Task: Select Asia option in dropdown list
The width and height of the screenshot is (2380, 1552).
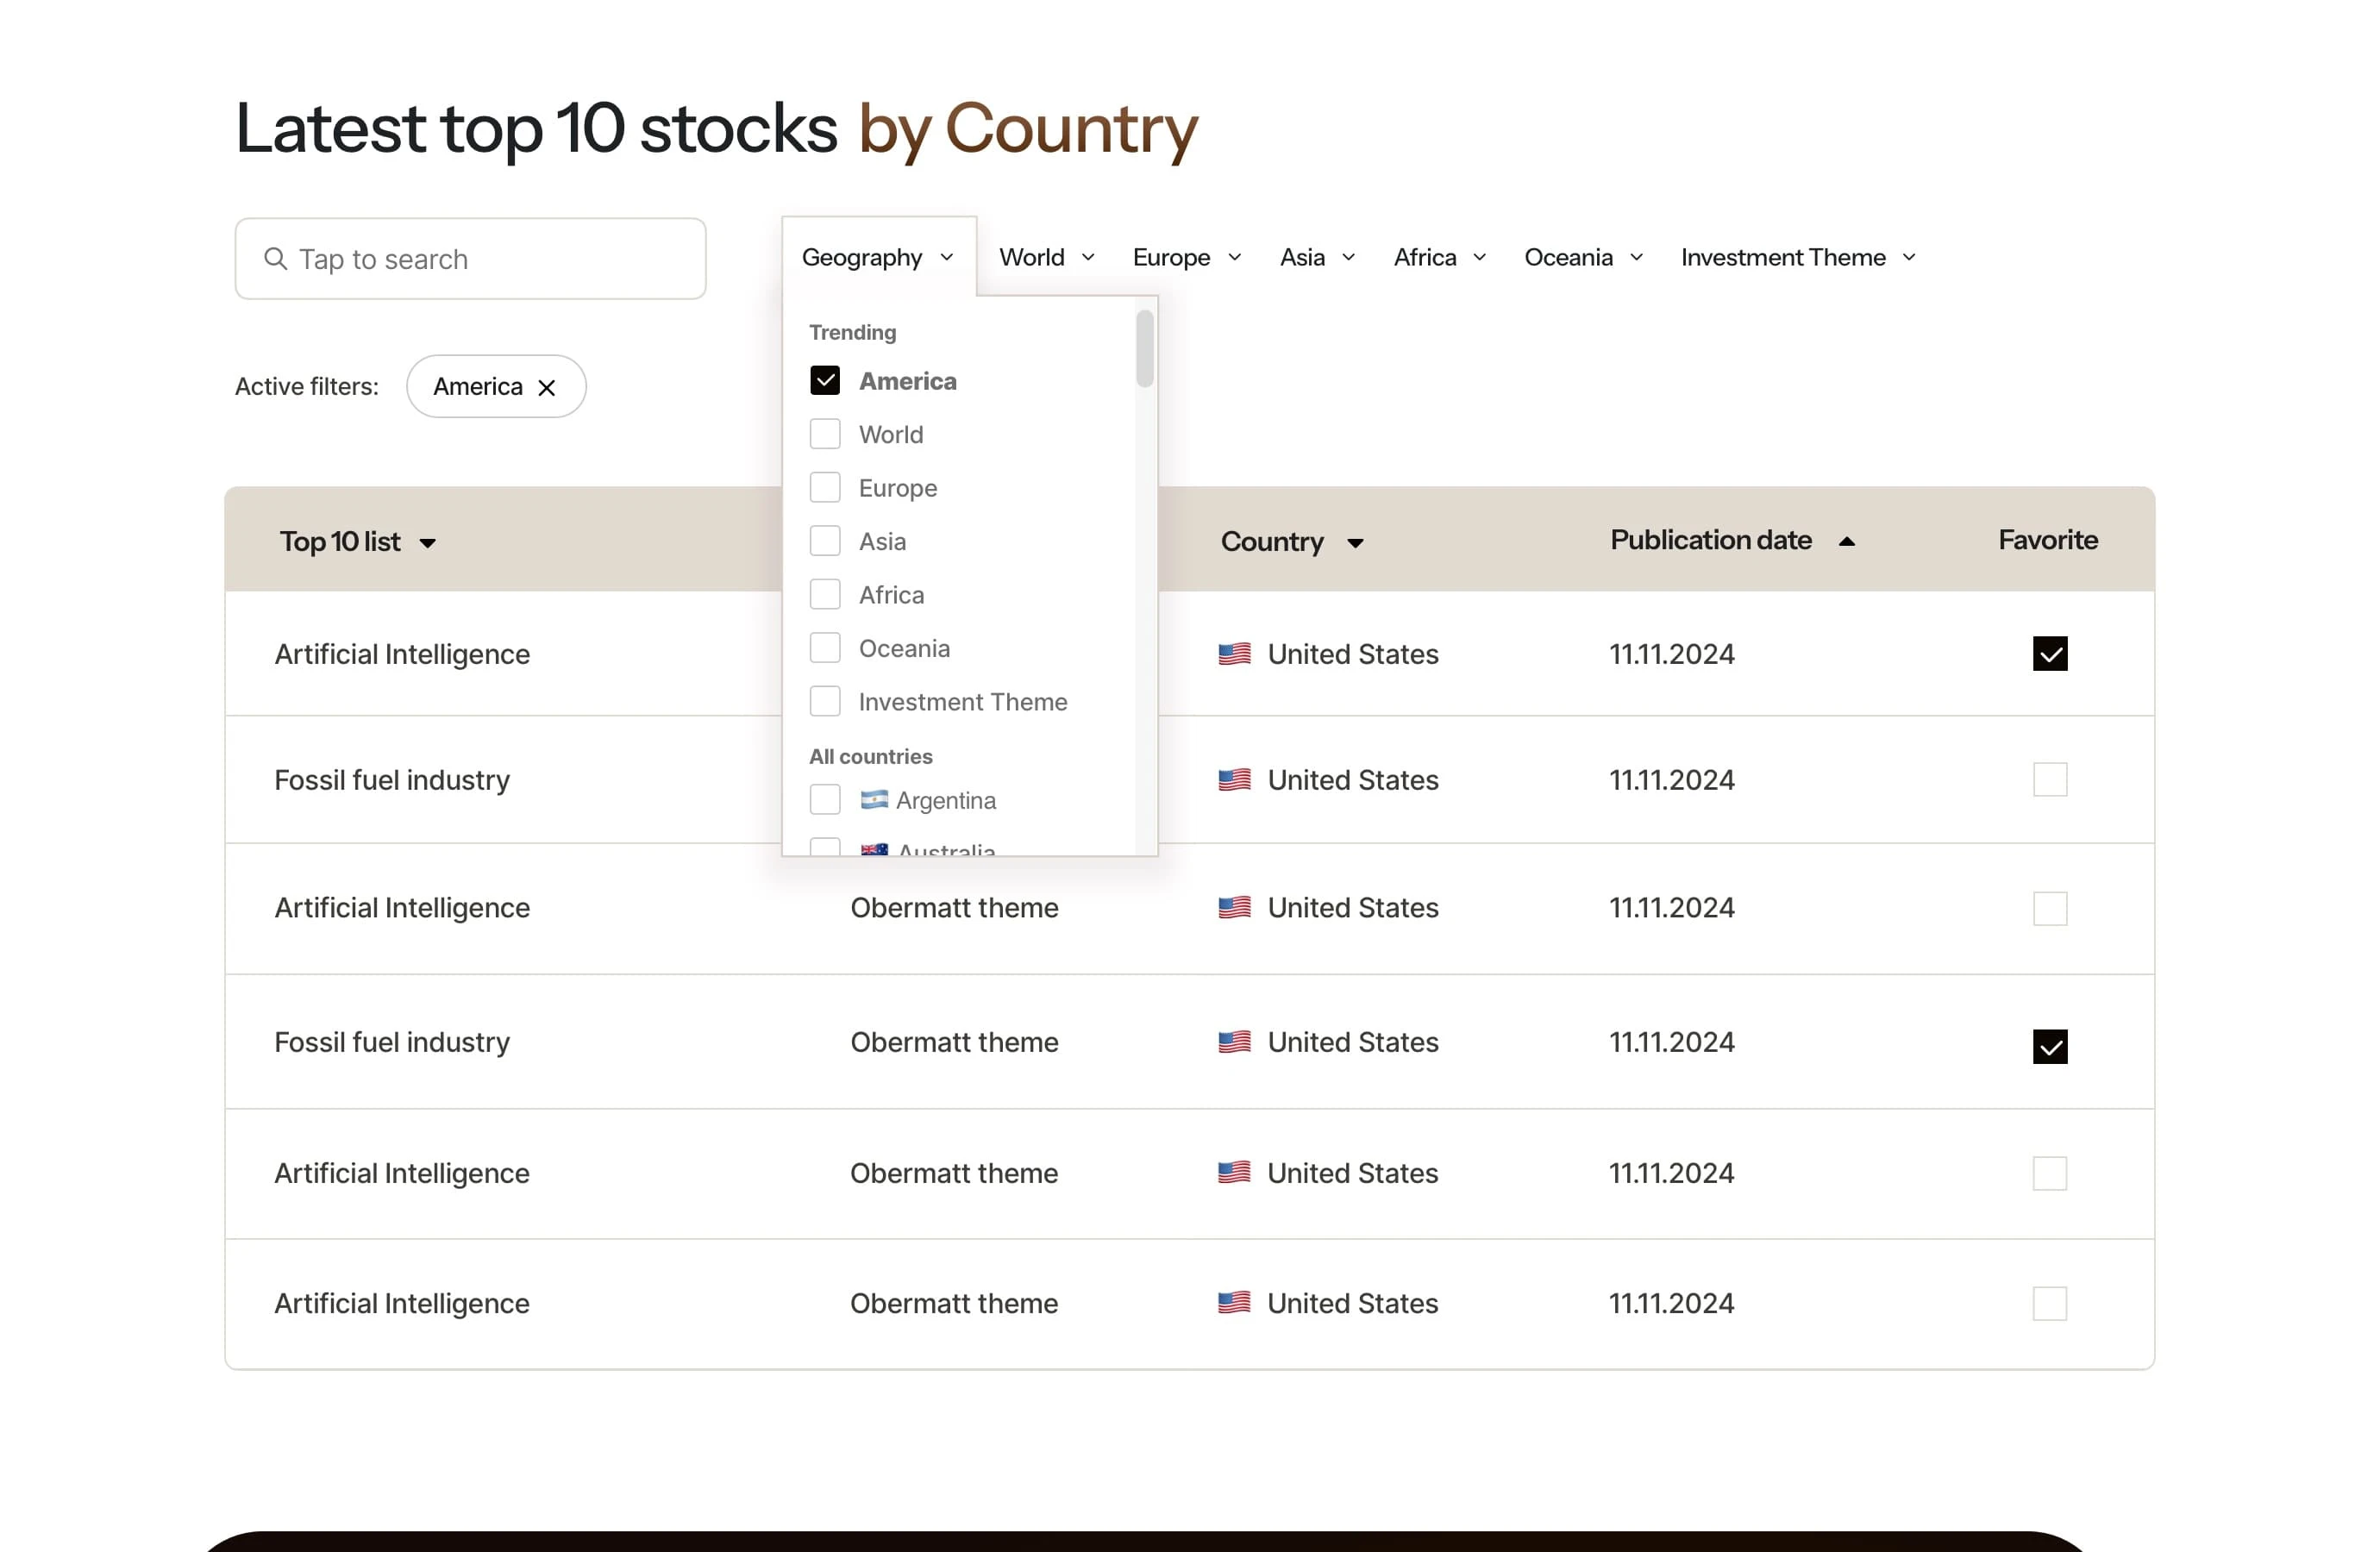Action: pyautogui.click(x=825, y=541)
